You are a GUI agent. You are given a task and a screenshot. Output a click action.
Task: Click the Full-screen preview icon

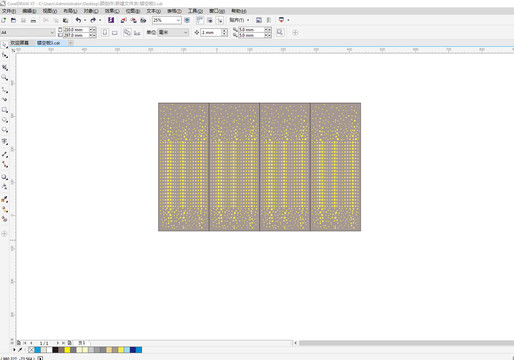[x=187, y=20]
